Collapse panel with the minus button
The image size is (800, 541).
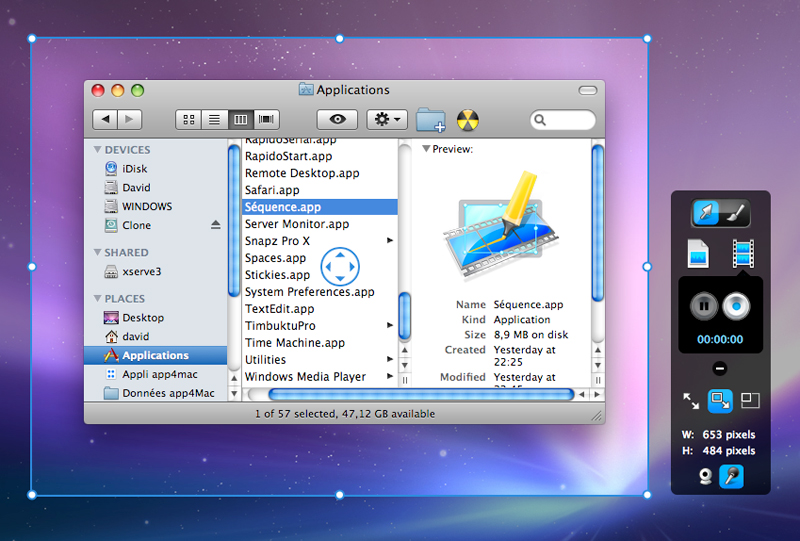(720, 368)
